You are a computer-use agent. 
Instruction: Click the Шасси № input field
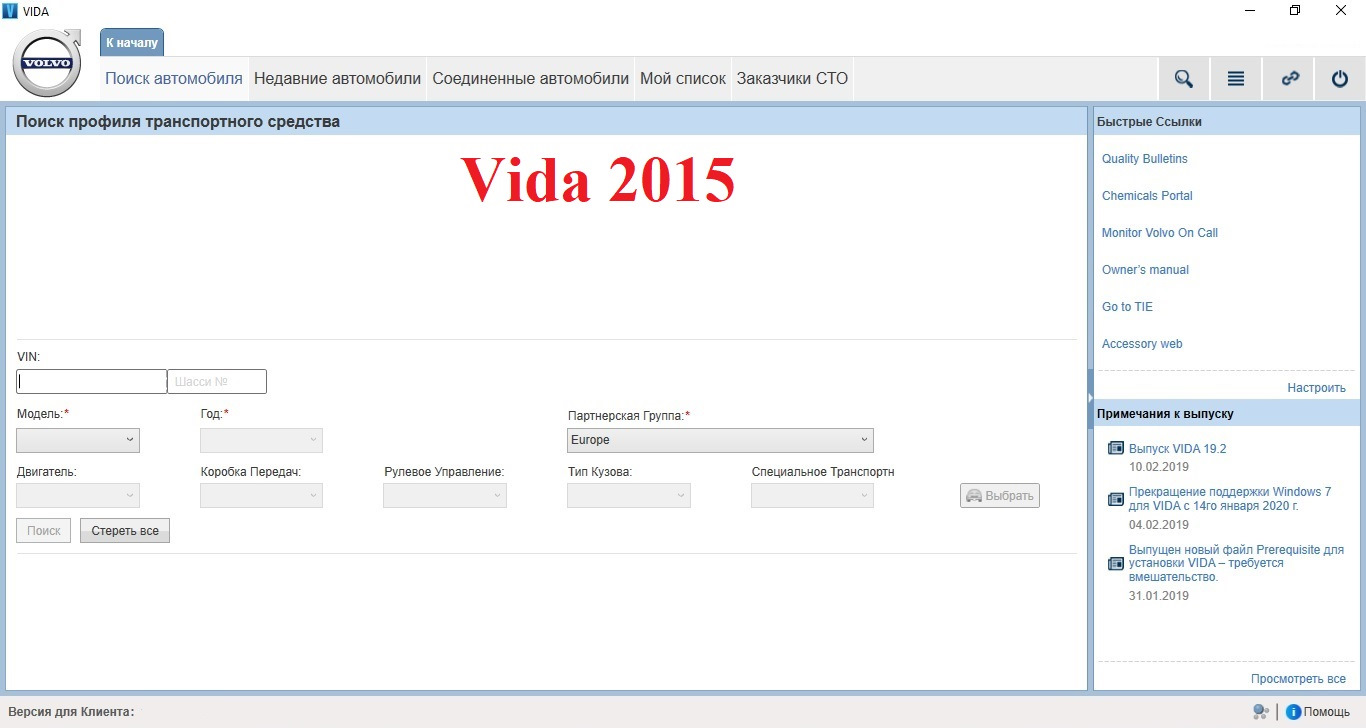pos(217,382)
